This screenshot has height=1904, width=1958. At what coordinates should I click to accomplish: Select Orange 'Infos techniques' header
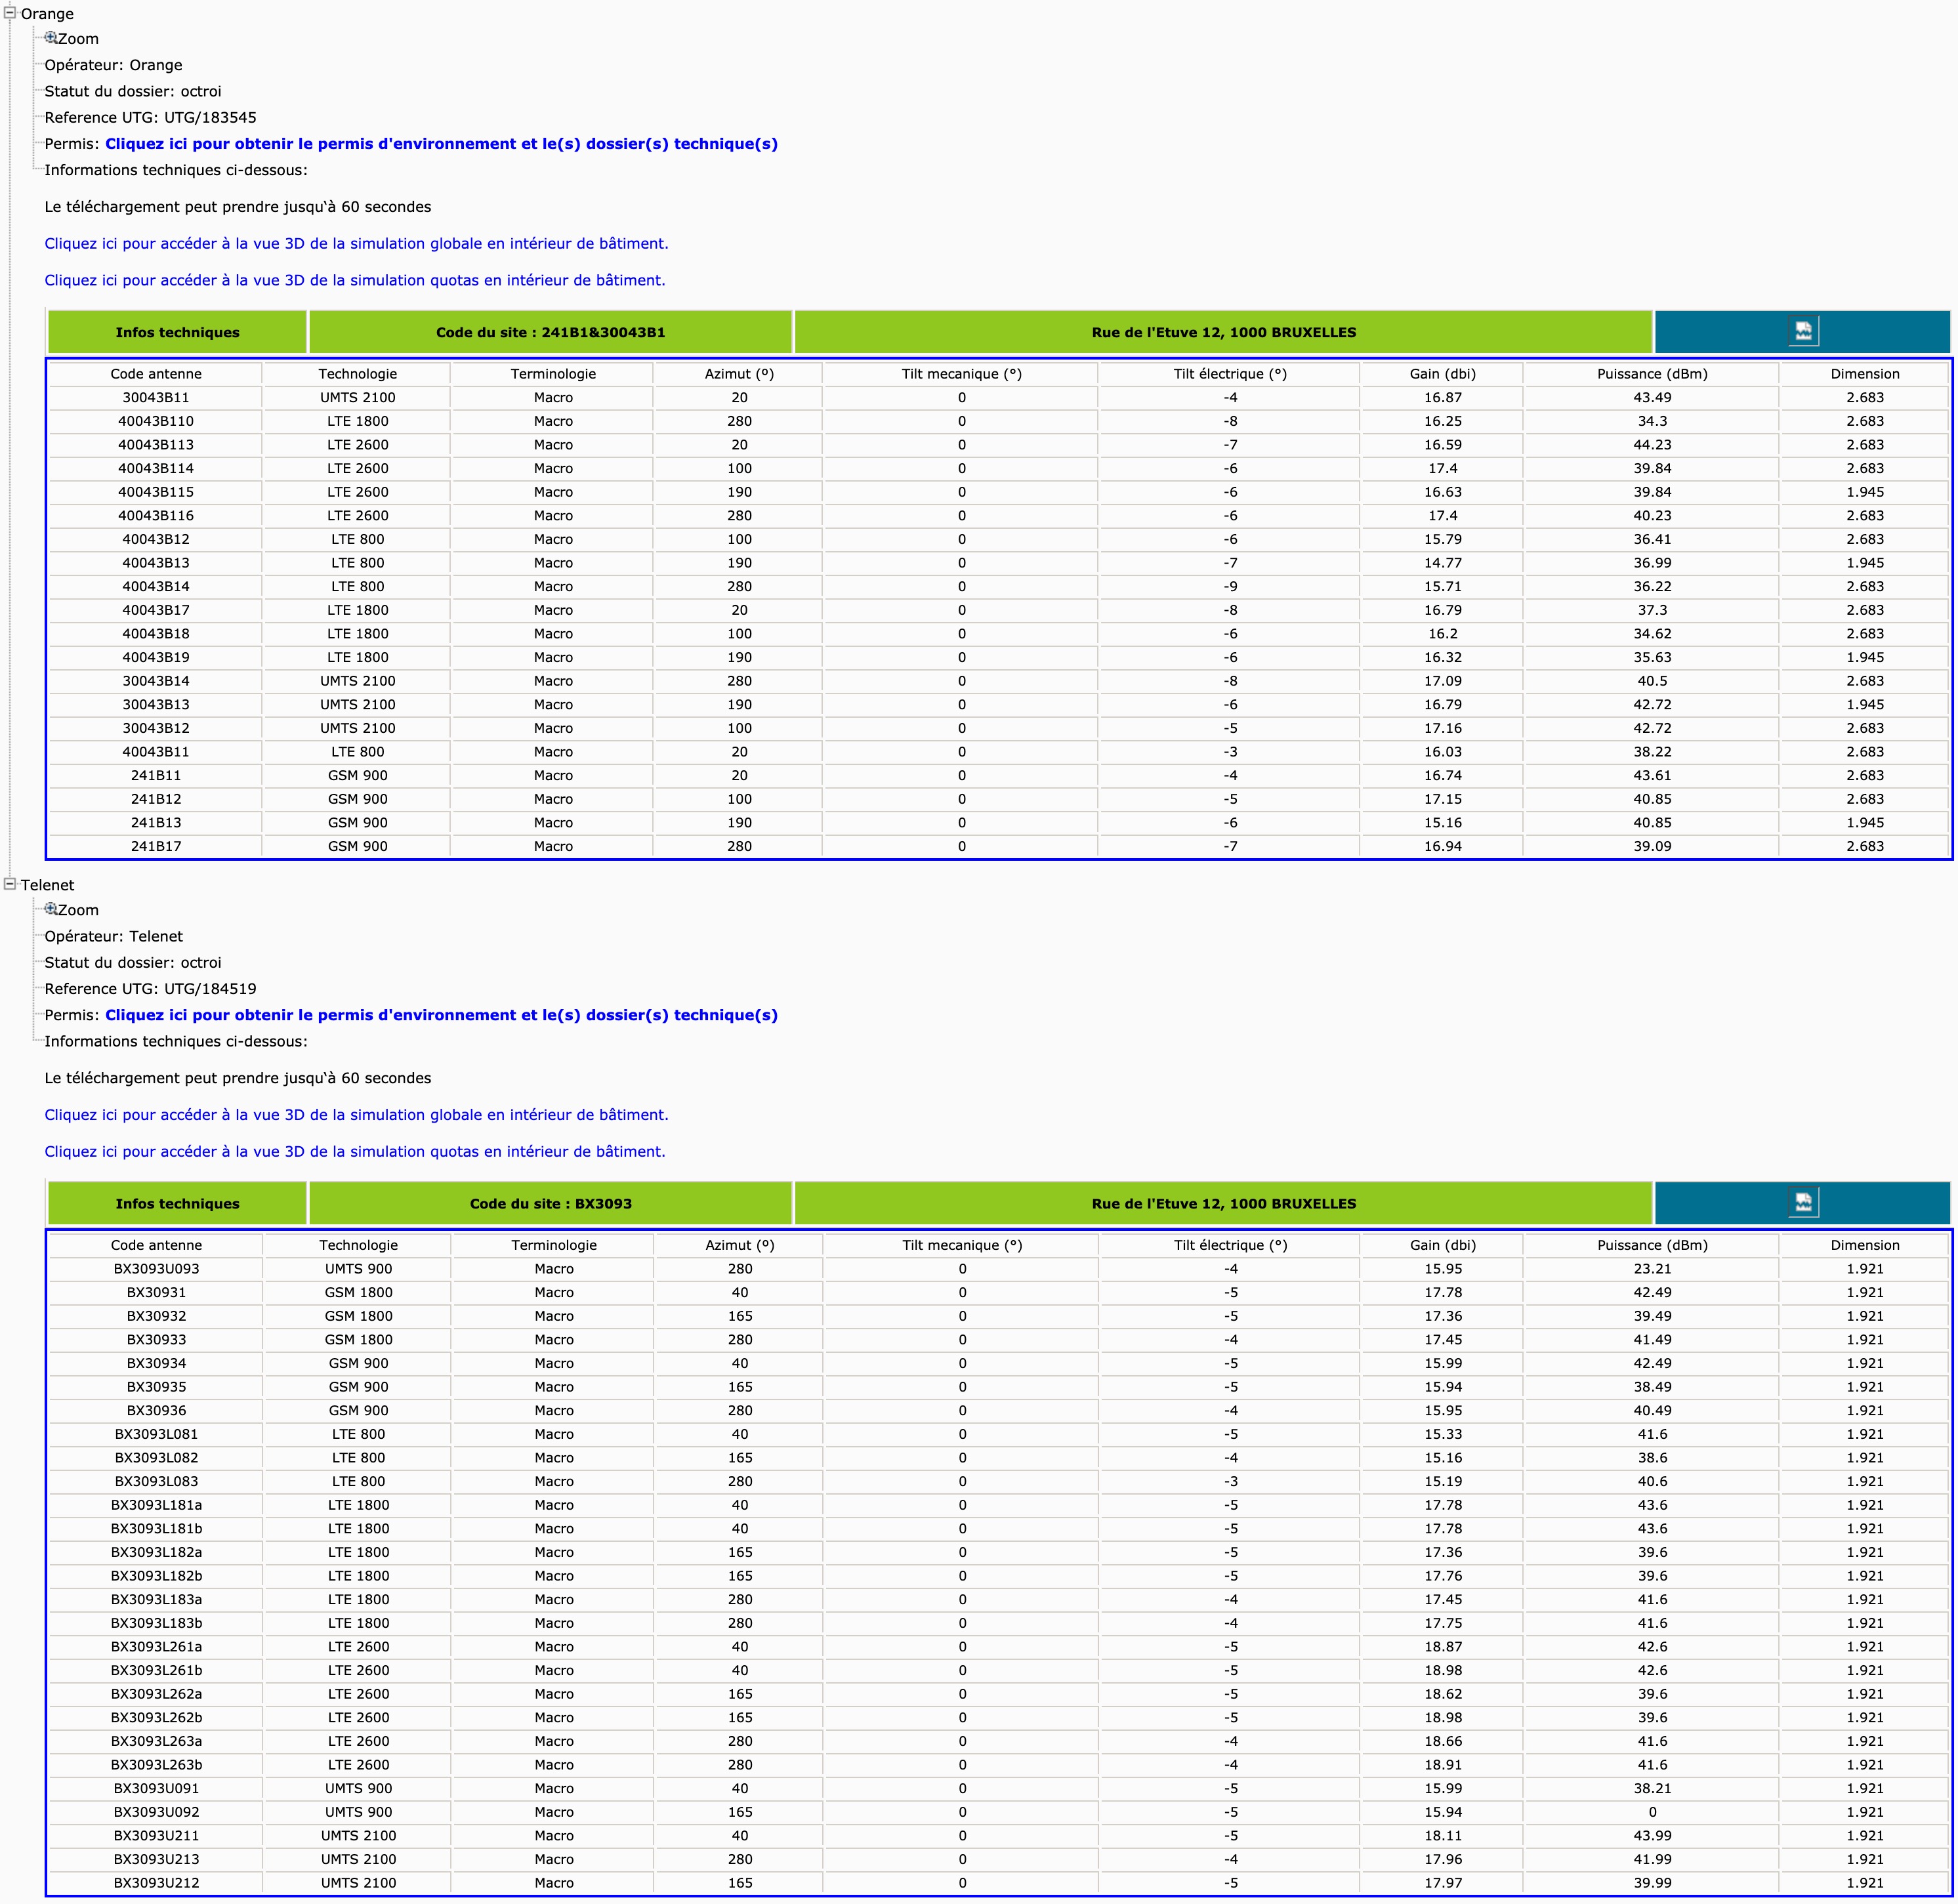click(177, 332)
